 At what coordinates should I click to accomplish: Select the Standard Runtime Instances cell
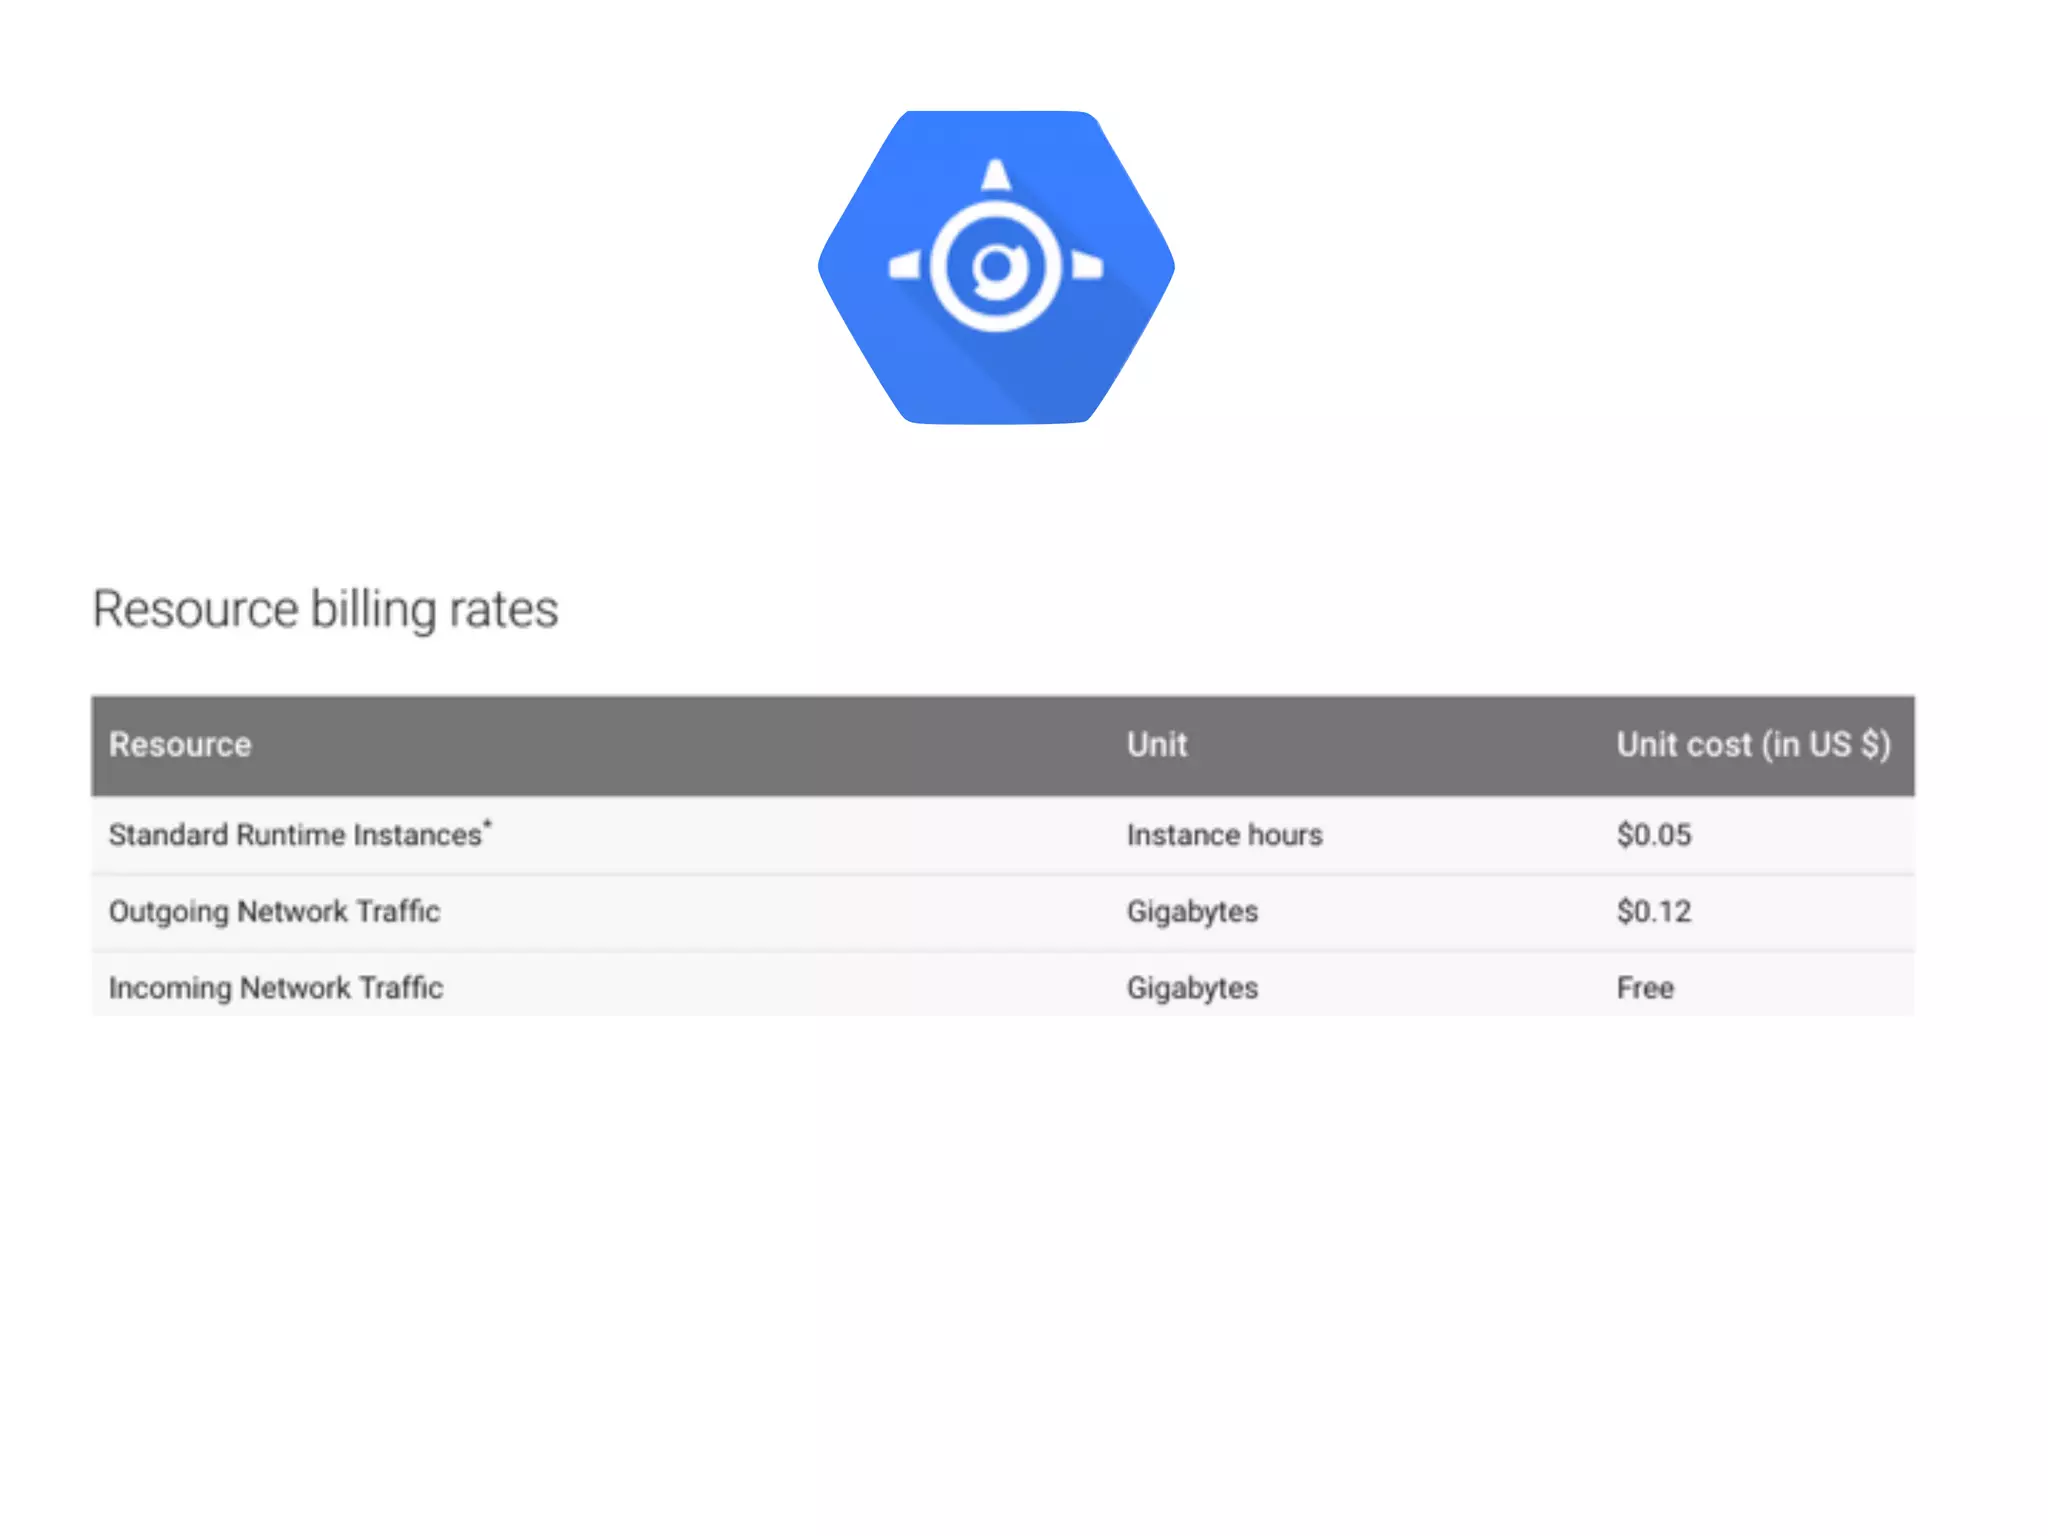(295, 835)
